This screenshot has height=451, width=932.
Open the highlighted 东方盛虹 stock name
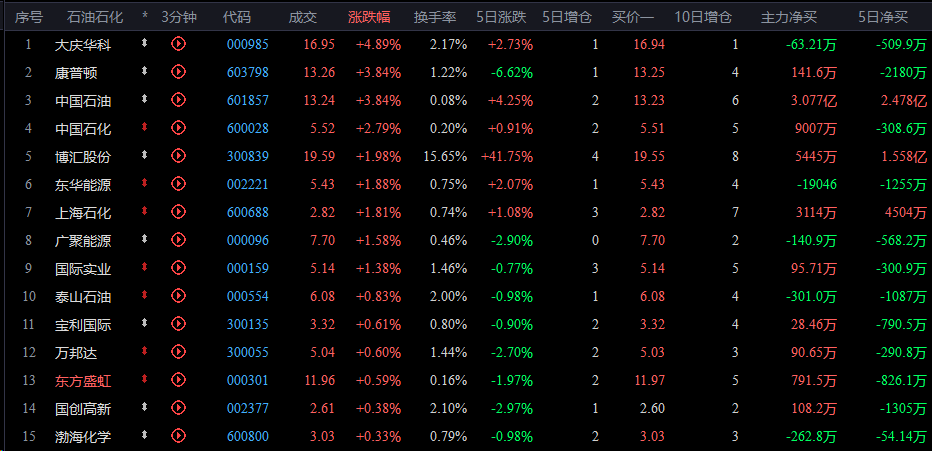pos(83,381)
